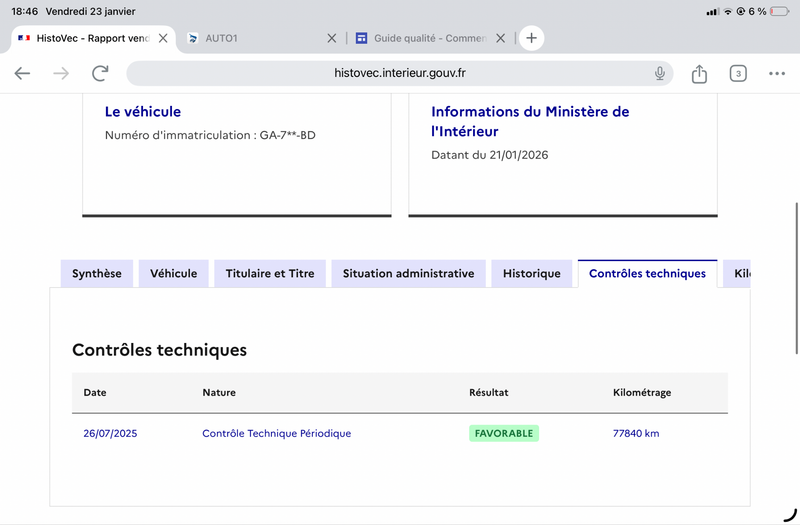800x525 pixels.
Task: Open the Synthèse tab
Action: pos(97,274)
